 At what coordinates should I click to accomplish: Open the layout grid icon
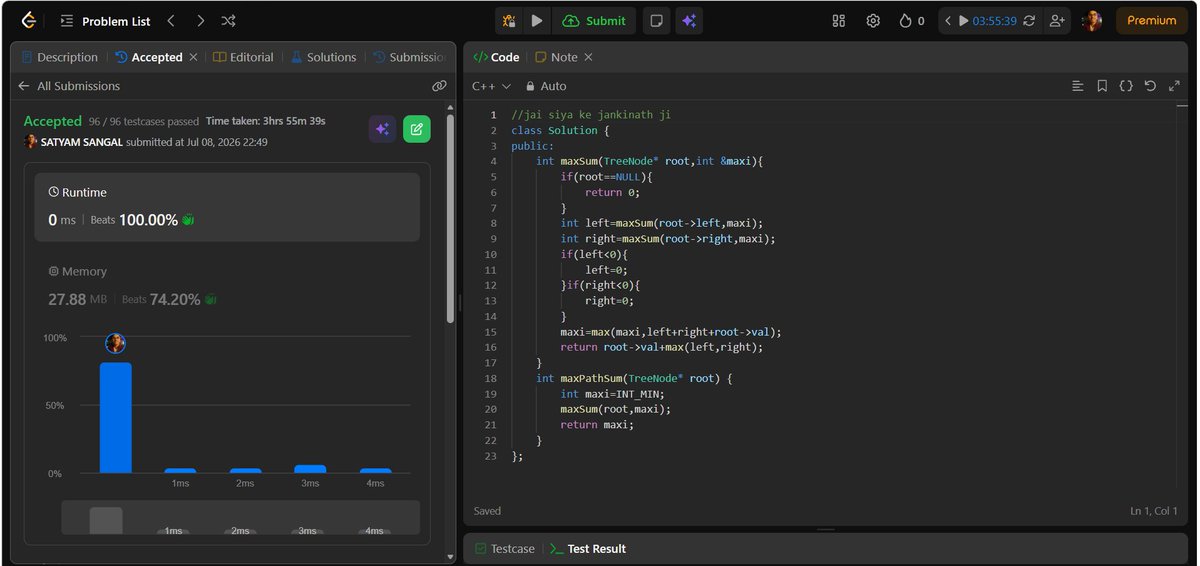[839, 20]
